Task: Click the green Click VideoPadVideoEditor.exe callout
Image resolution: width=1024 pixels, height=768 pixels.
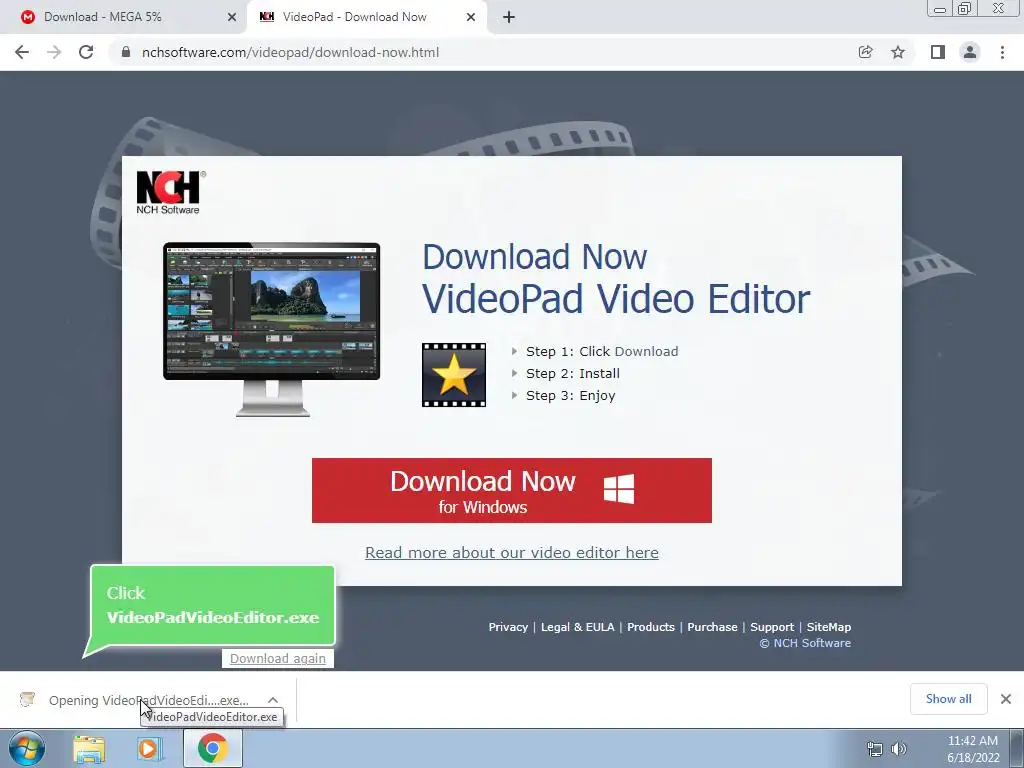Action: [212, 605]
